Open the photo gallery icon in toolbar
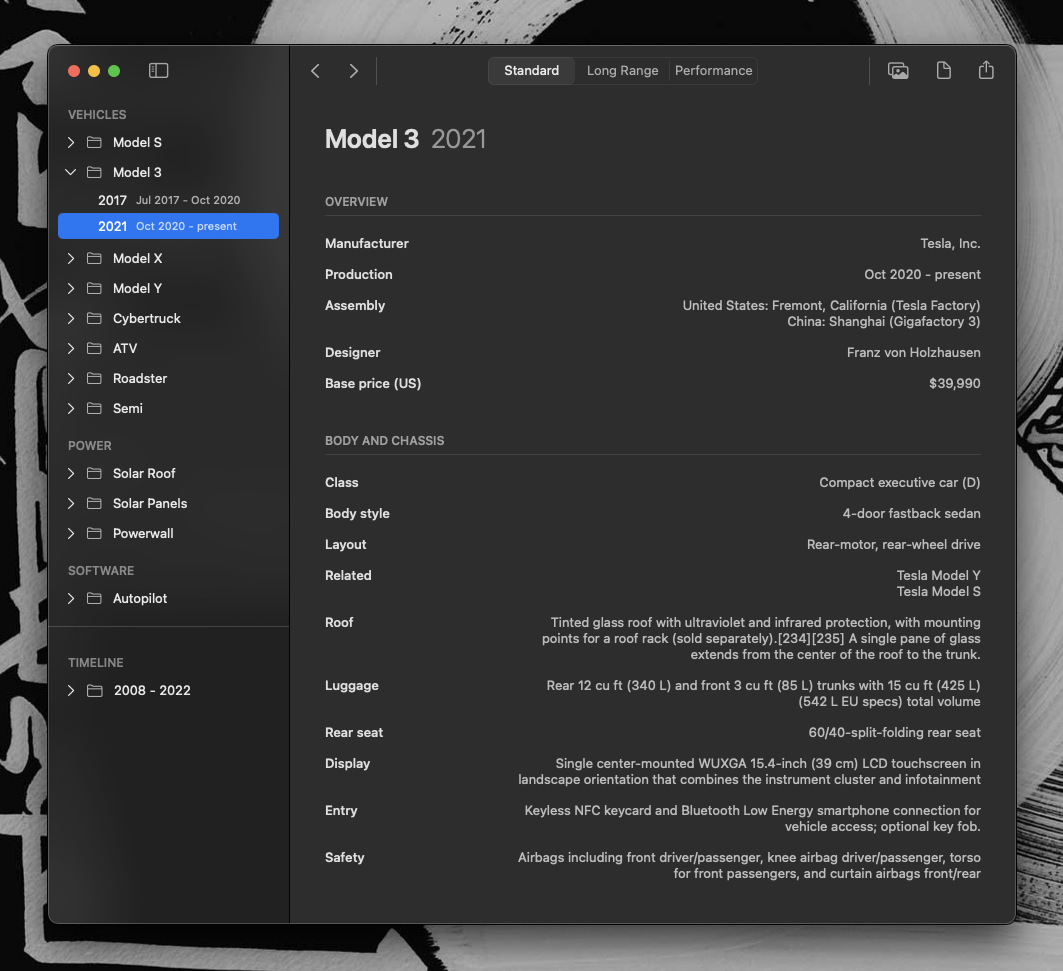1063x971 pixels. pyautogui.click(x=898, y=71)
